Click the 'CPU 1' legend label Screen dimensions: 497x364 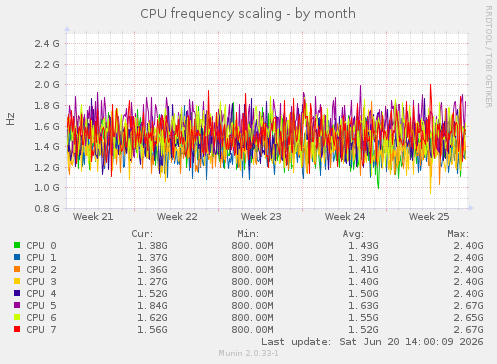click(x=41, y=258)
